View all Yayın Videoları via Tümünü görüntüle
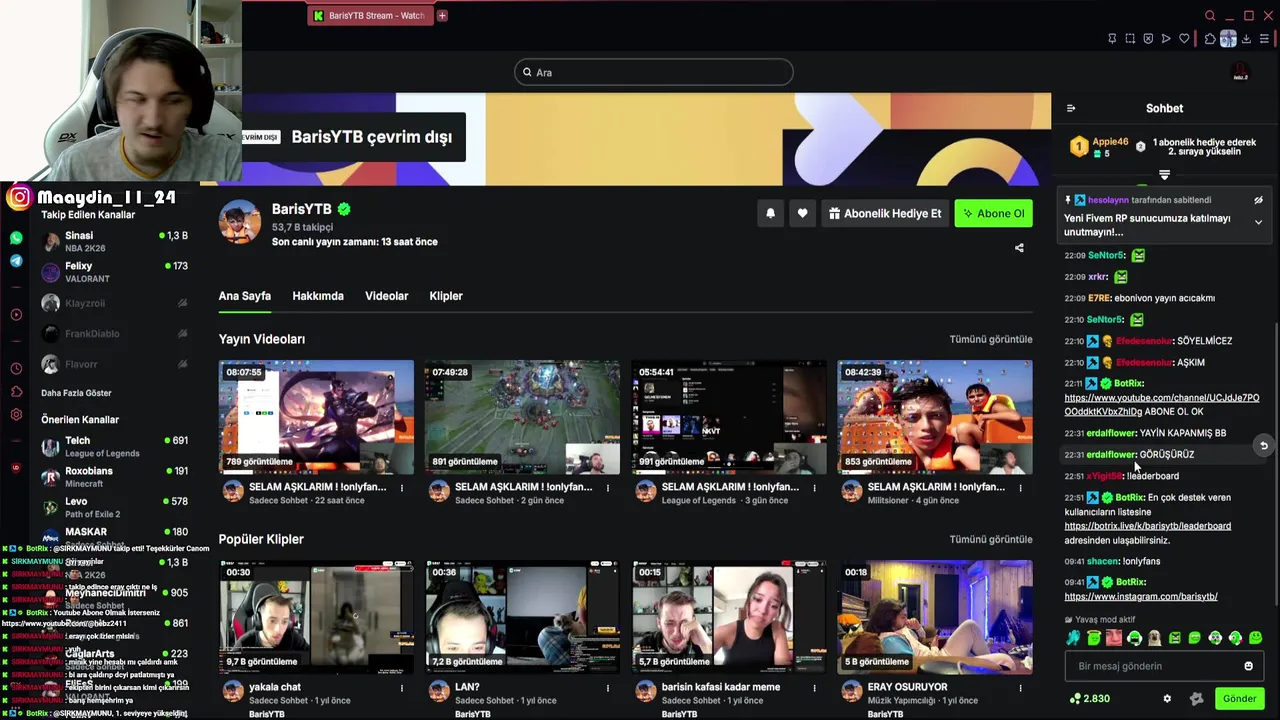1280x720 pixels. pyautogui.click(x=990, y=339)
